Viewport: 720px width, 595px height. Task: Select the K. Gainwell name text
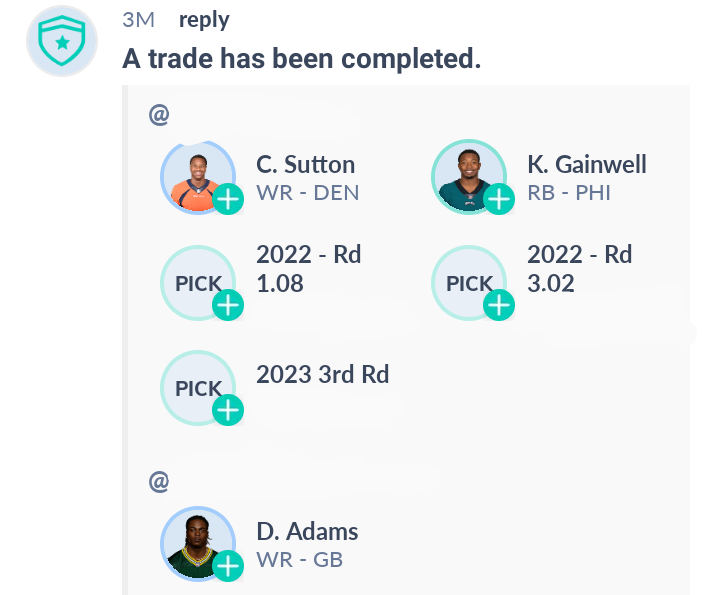(587, 164)
